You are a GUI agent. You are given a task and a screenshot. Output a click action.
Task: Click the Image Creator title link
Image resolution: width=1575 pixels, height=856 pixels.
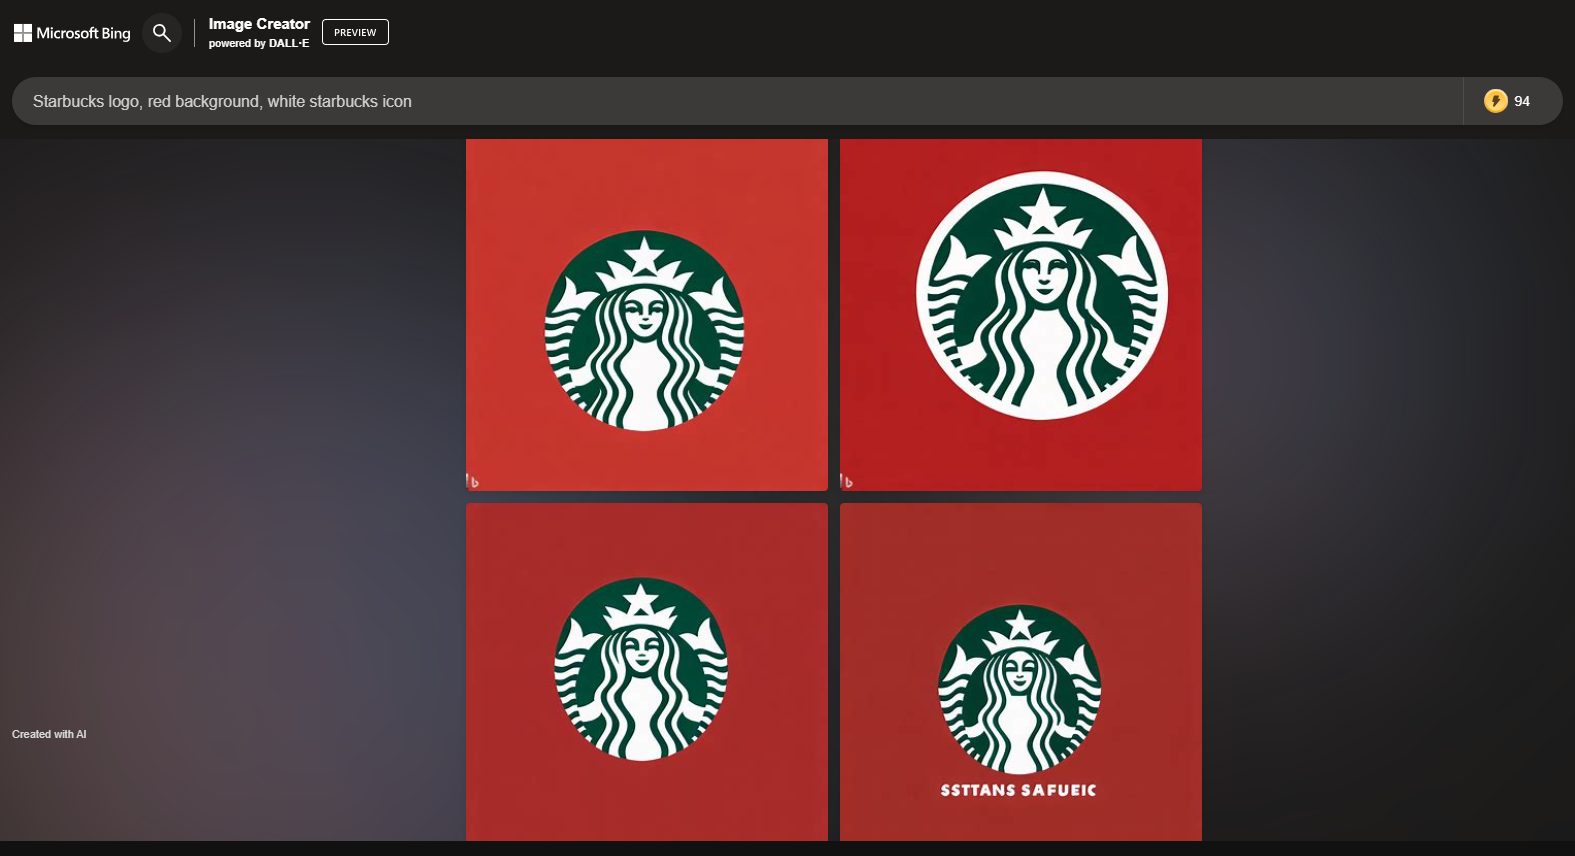point(259,24)
